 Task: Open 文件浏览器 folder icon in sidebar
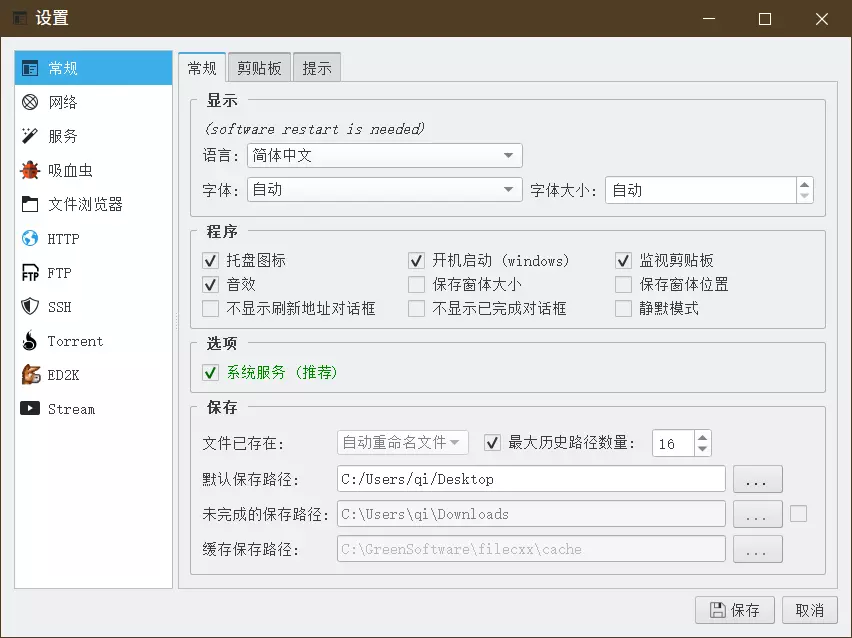coord(30,204)
